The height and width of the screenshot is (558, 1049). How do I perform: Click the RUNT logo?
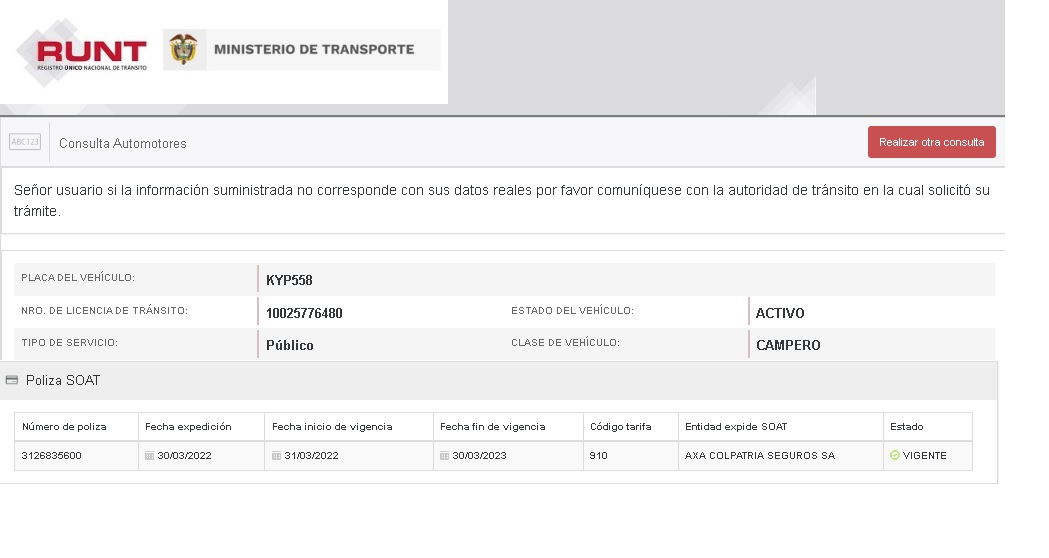tap(91, 52)
